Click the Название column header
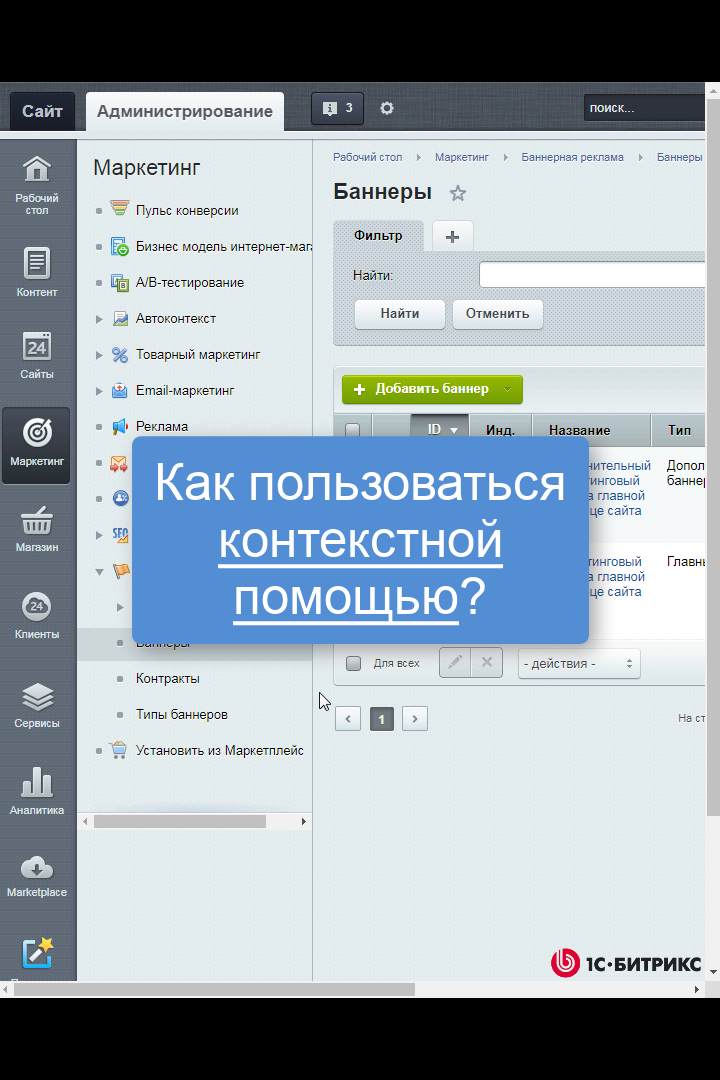The height and width of the screenshot is (1080, 720). coord(592,430)
